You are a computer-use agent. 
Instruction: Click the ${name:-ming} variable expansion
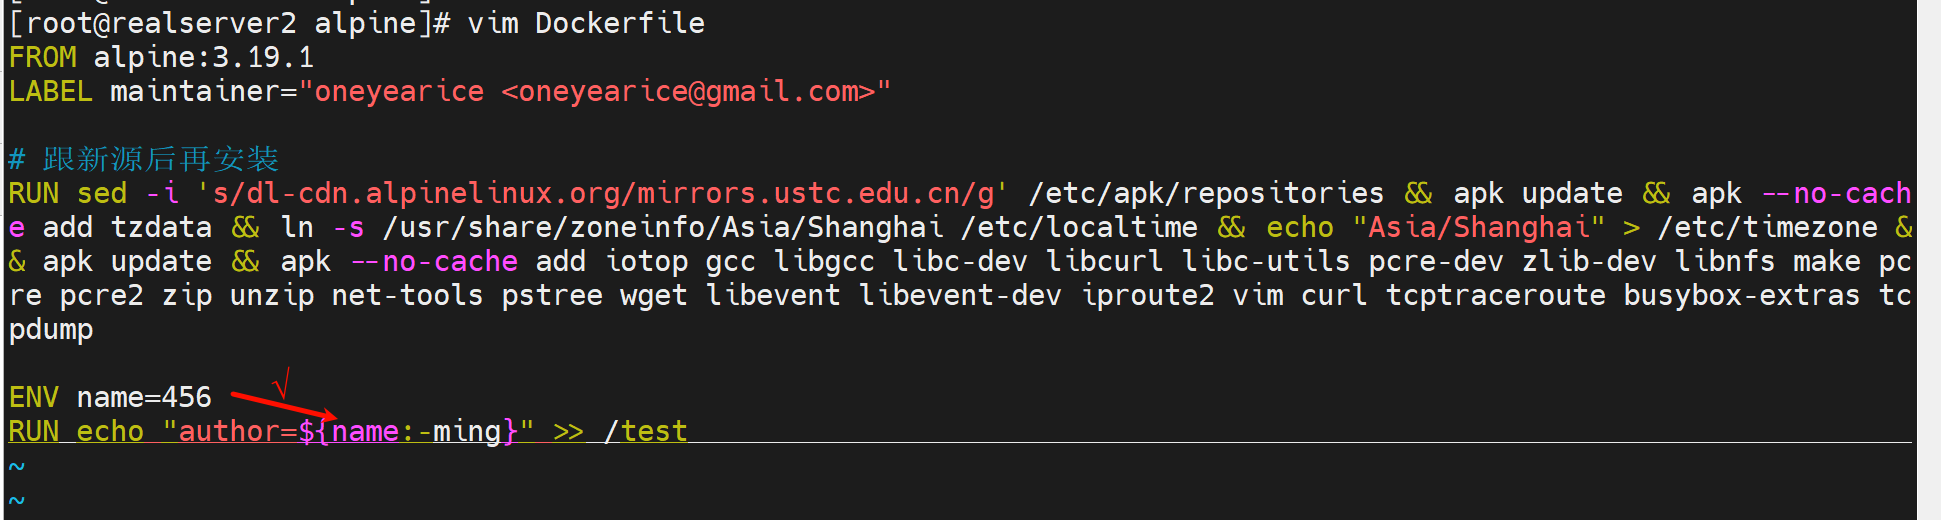click(408, 431)
